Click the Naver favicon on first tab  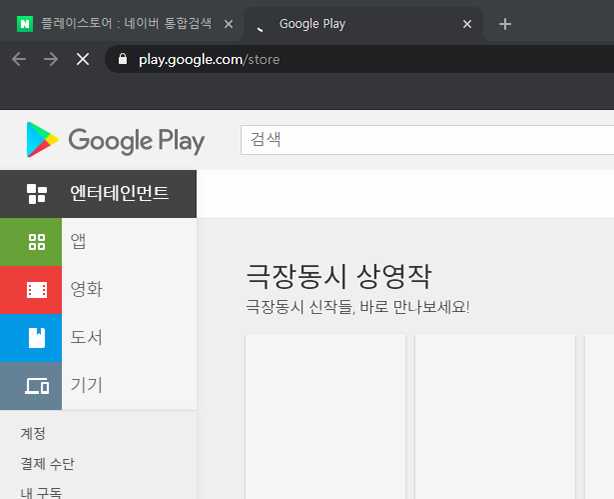click(25, 24)
